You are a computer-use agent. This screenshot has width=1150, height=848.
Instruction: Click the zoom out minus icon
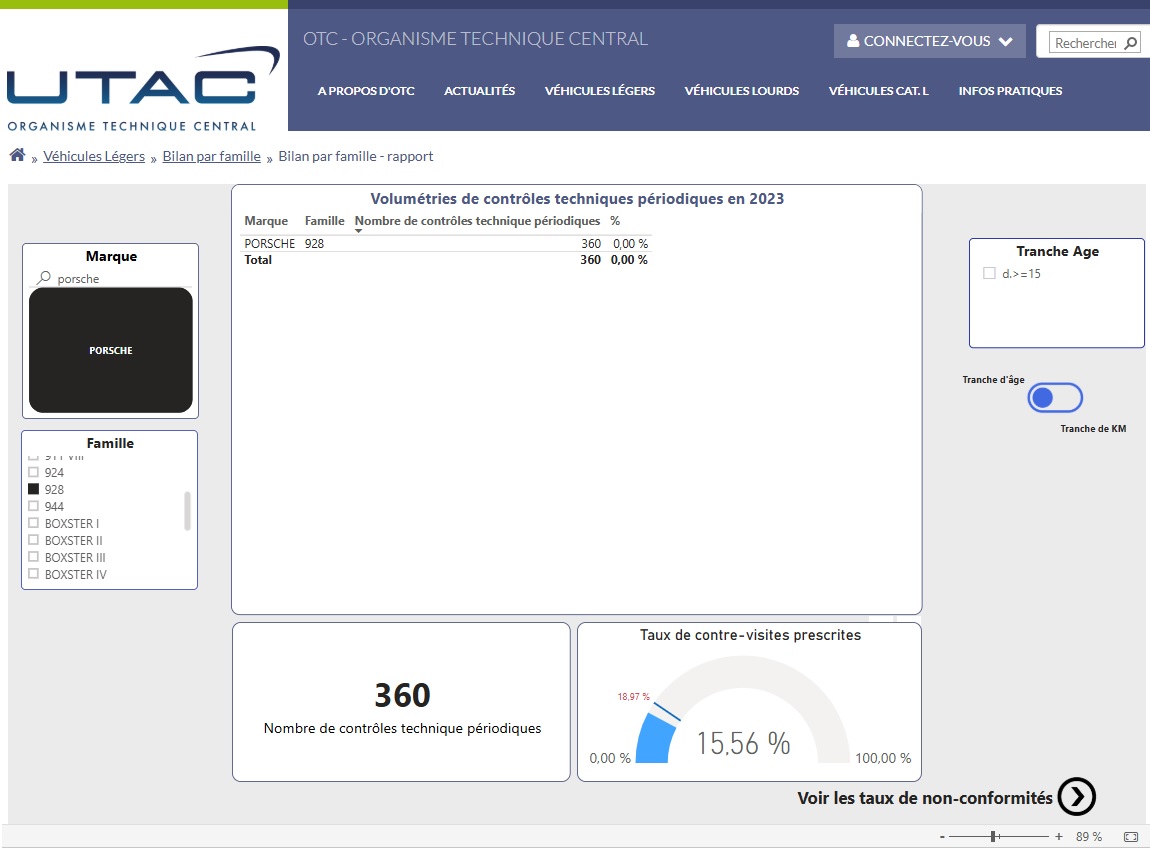coord(942,836)
